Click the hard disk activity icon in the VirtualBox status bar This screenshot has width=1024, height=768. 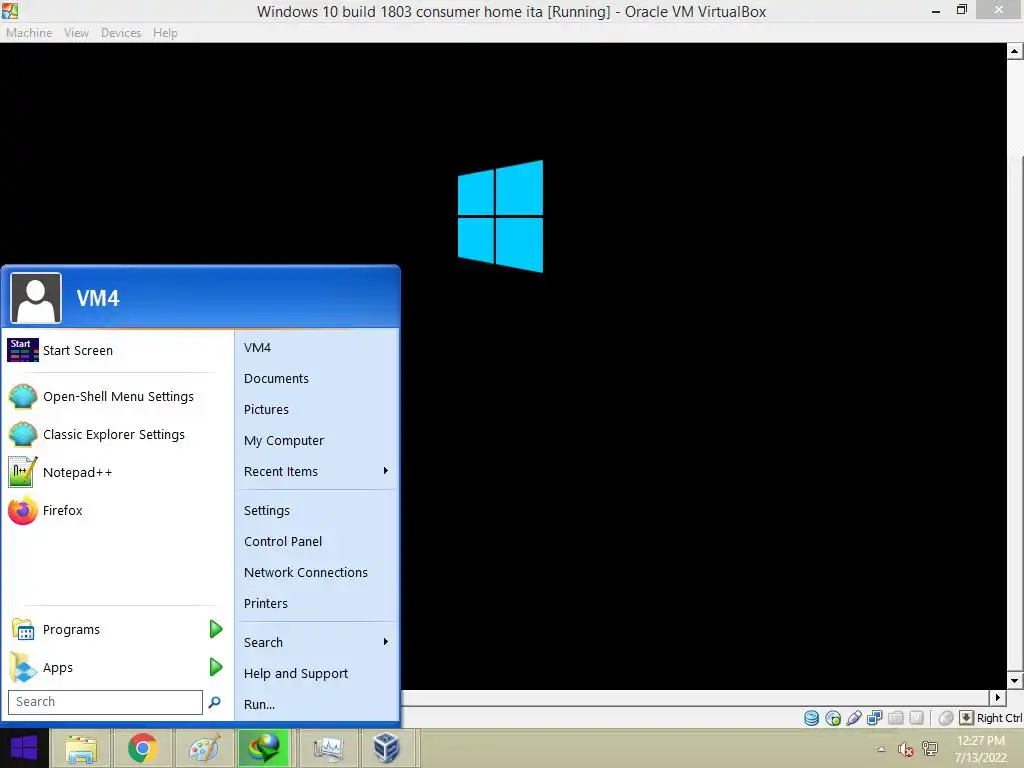(811, 718)
